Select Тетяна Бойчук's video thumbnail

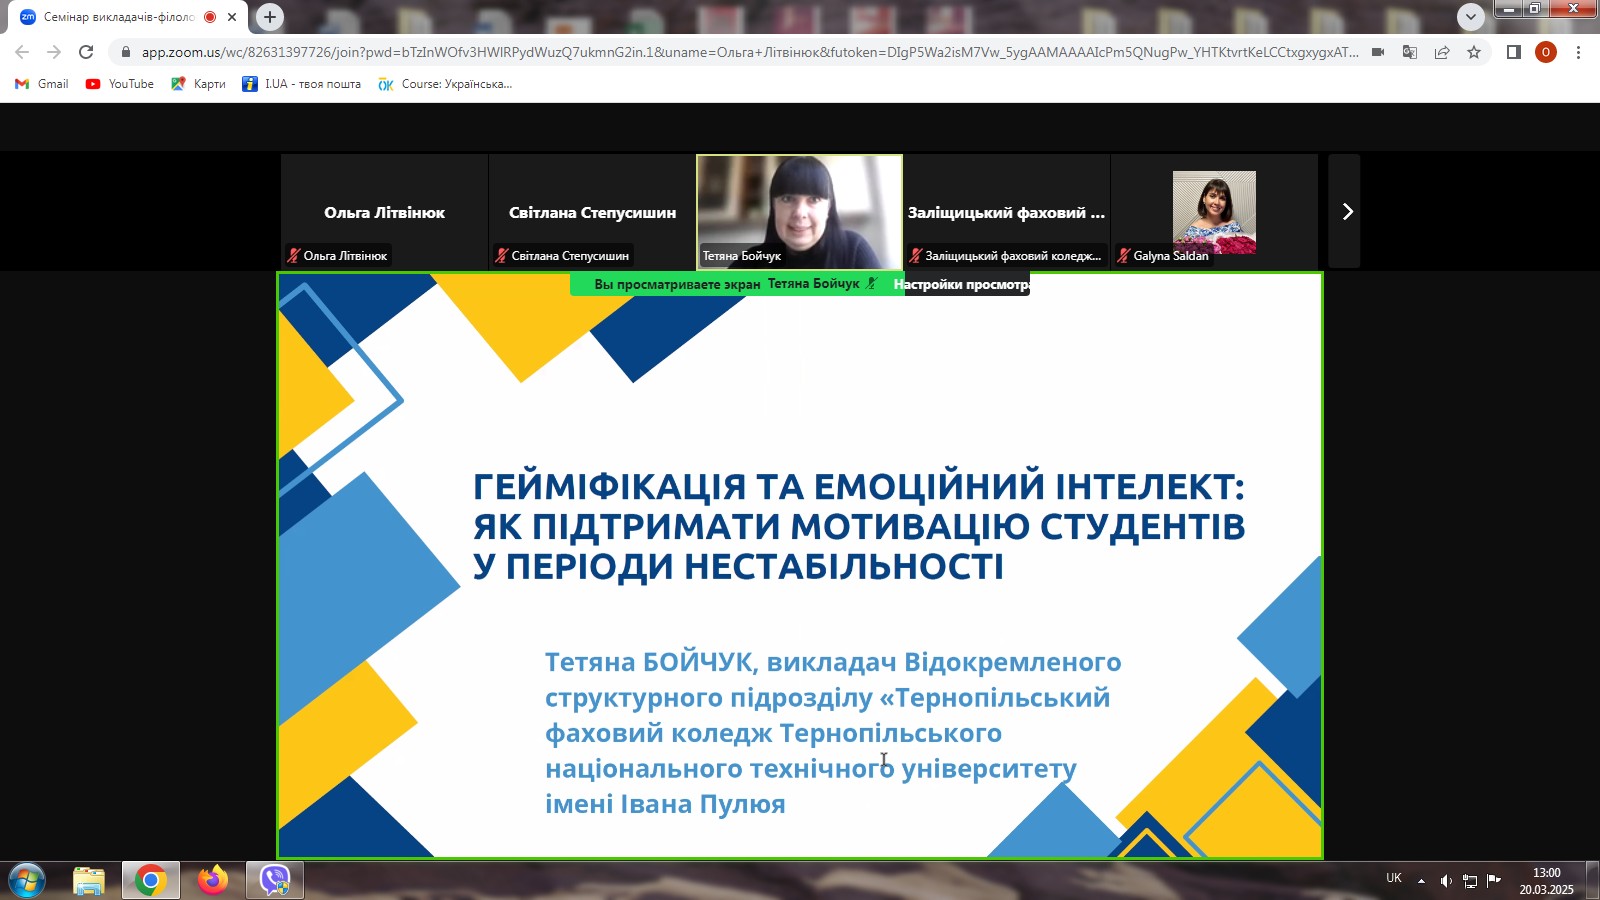pos(799,211)
